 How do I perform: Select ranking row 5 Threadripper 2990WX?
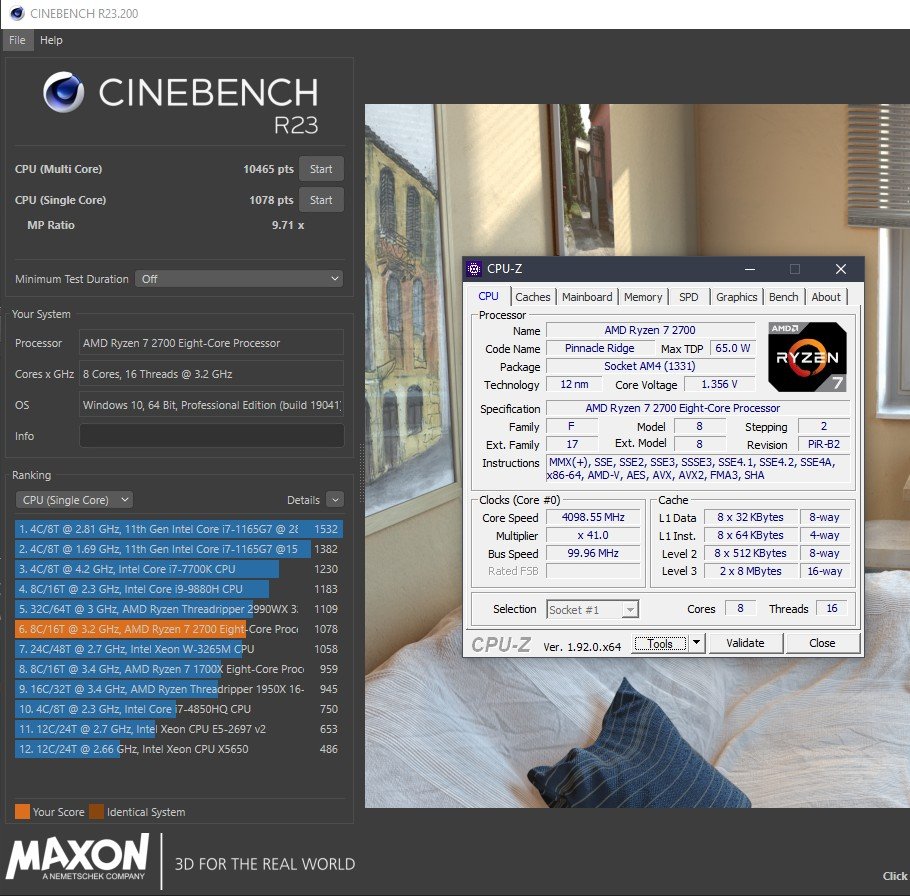coord(179,609)
